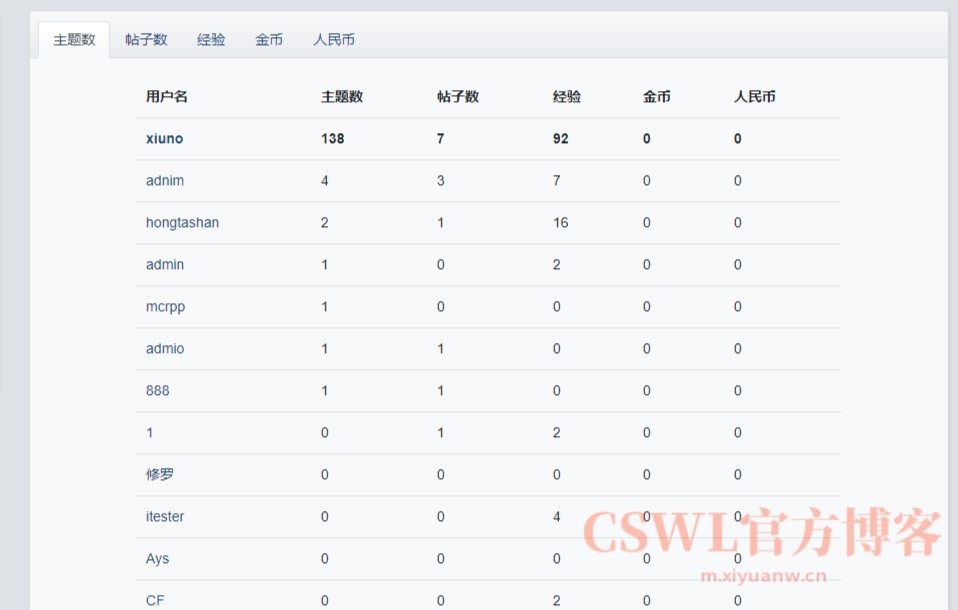Open Ays user profile

[x=157, y=559]
